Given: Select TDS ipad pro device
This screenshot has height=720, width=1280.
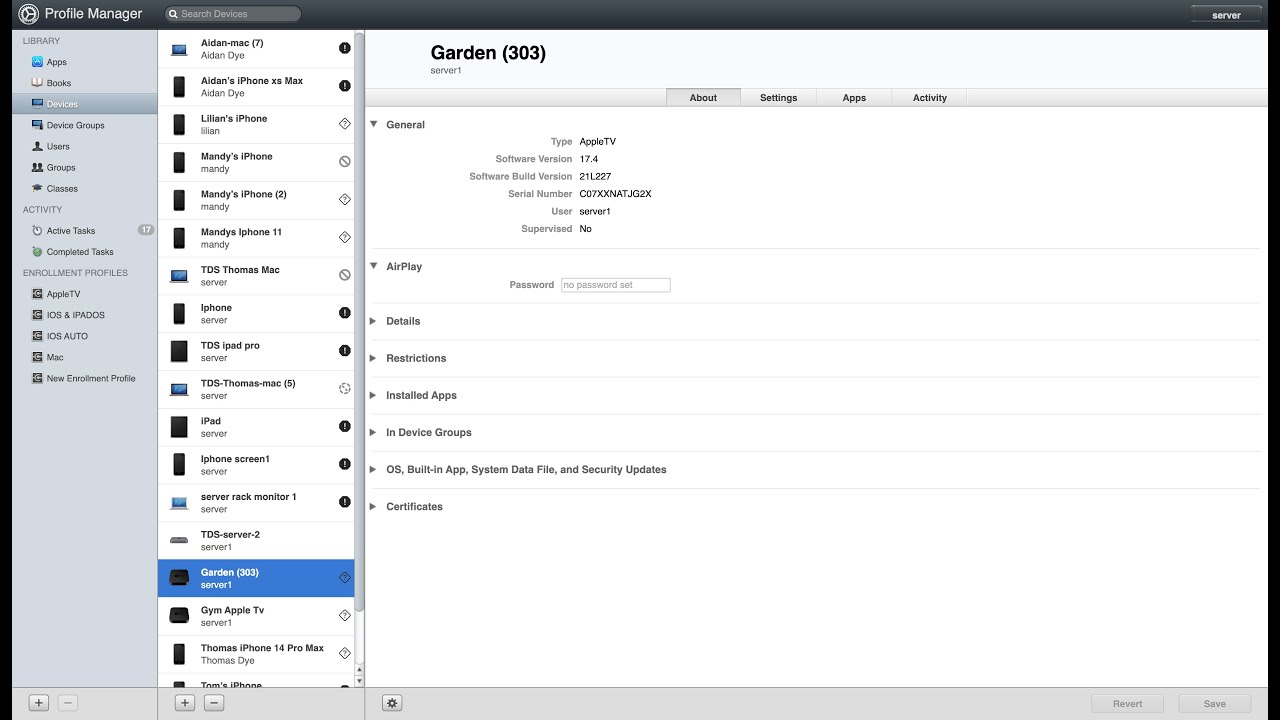Looking at the screenshot, I should coord(256,351).
